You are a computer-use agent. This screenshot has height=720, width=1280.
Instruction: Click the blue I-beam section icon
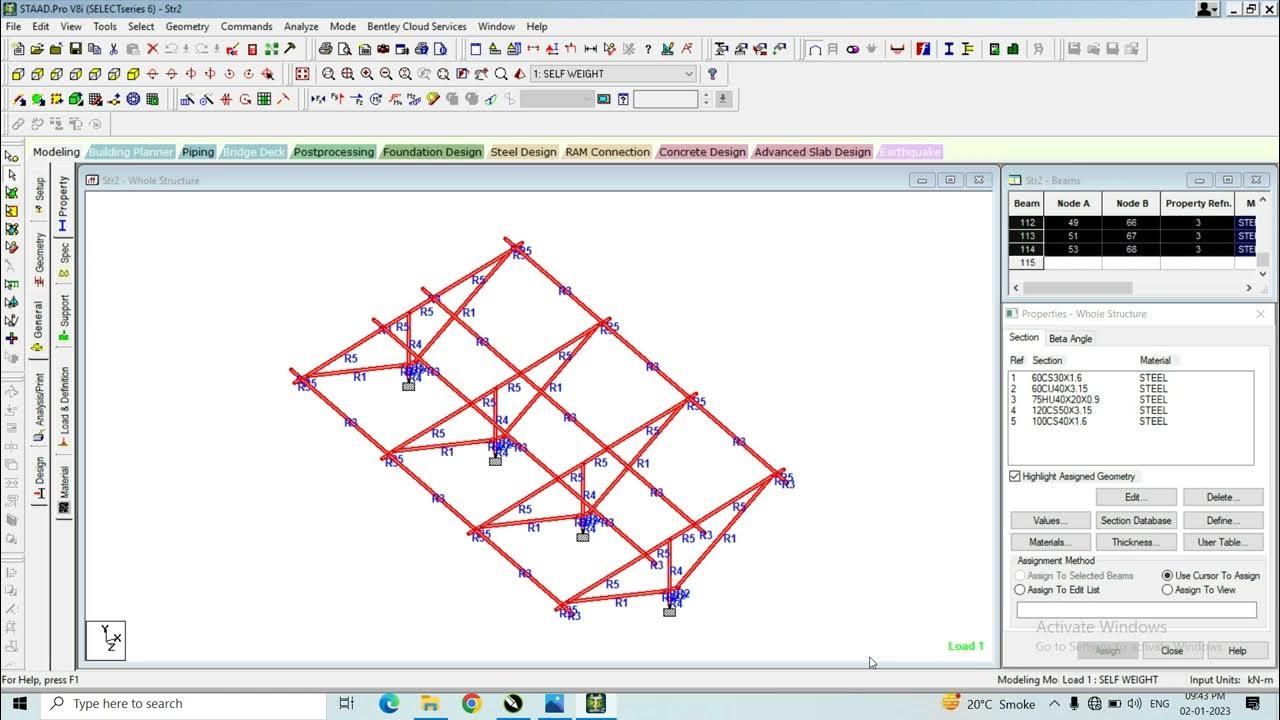point(948,48)
